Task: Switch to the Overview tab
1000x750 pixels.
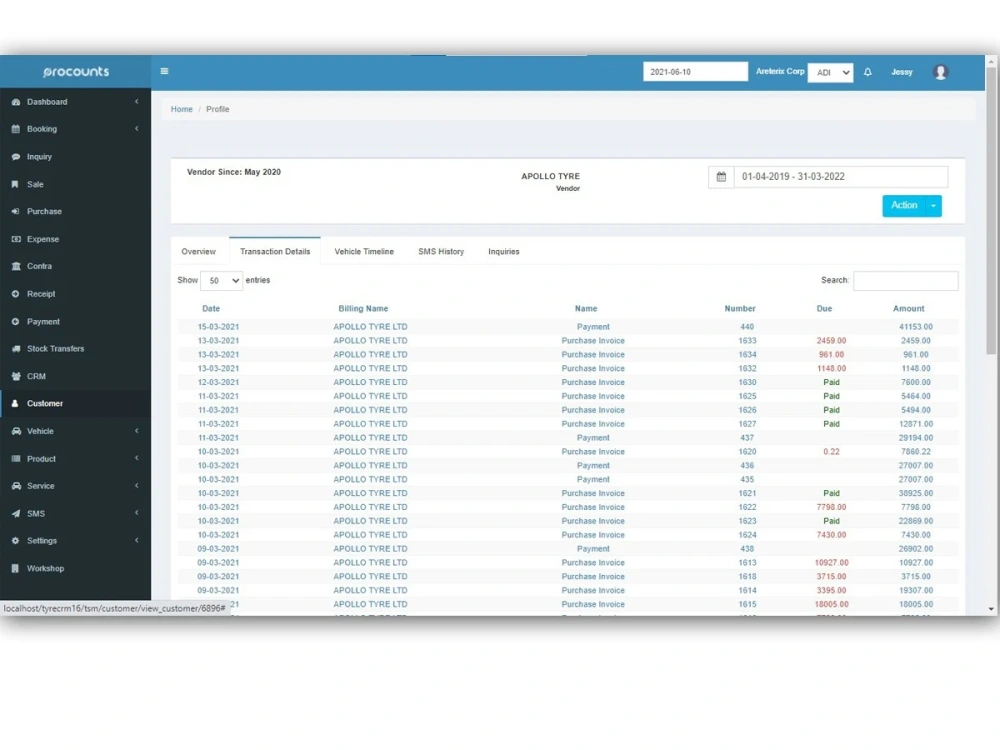Action: [x=198, y=252]
